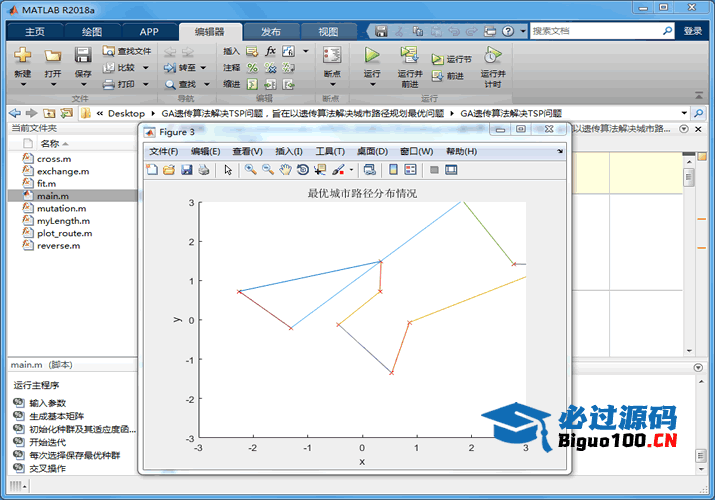Image resolution: width=715 pixels, height=500 pixels.
Task: Open the address bar path dropdown arrow
Action: pos(684,113)
